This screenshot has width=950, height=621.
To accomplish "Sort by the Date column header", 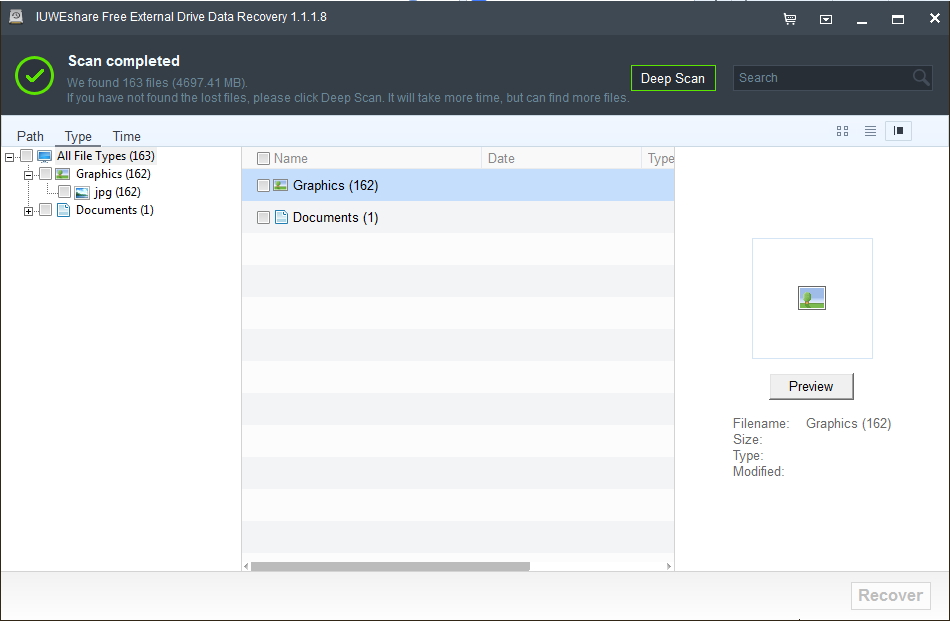I will tap(501, 159).
